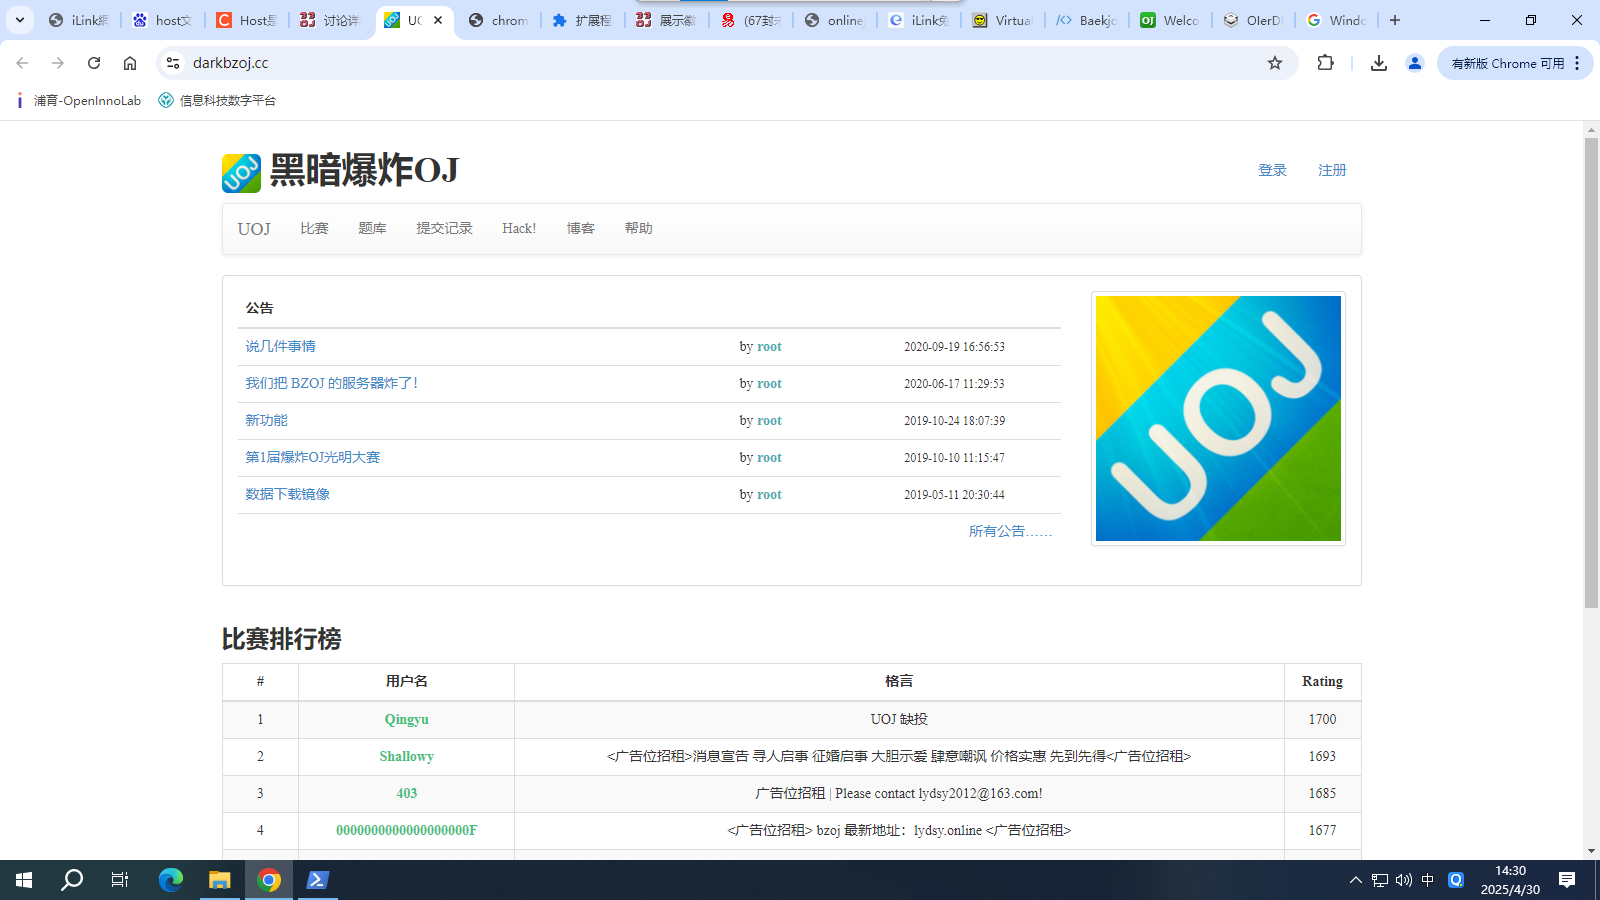Viewport: 1600px width, 900px height.
Task: Open the 浦育-OpenInnoLab bookmark
Action: 77,100
